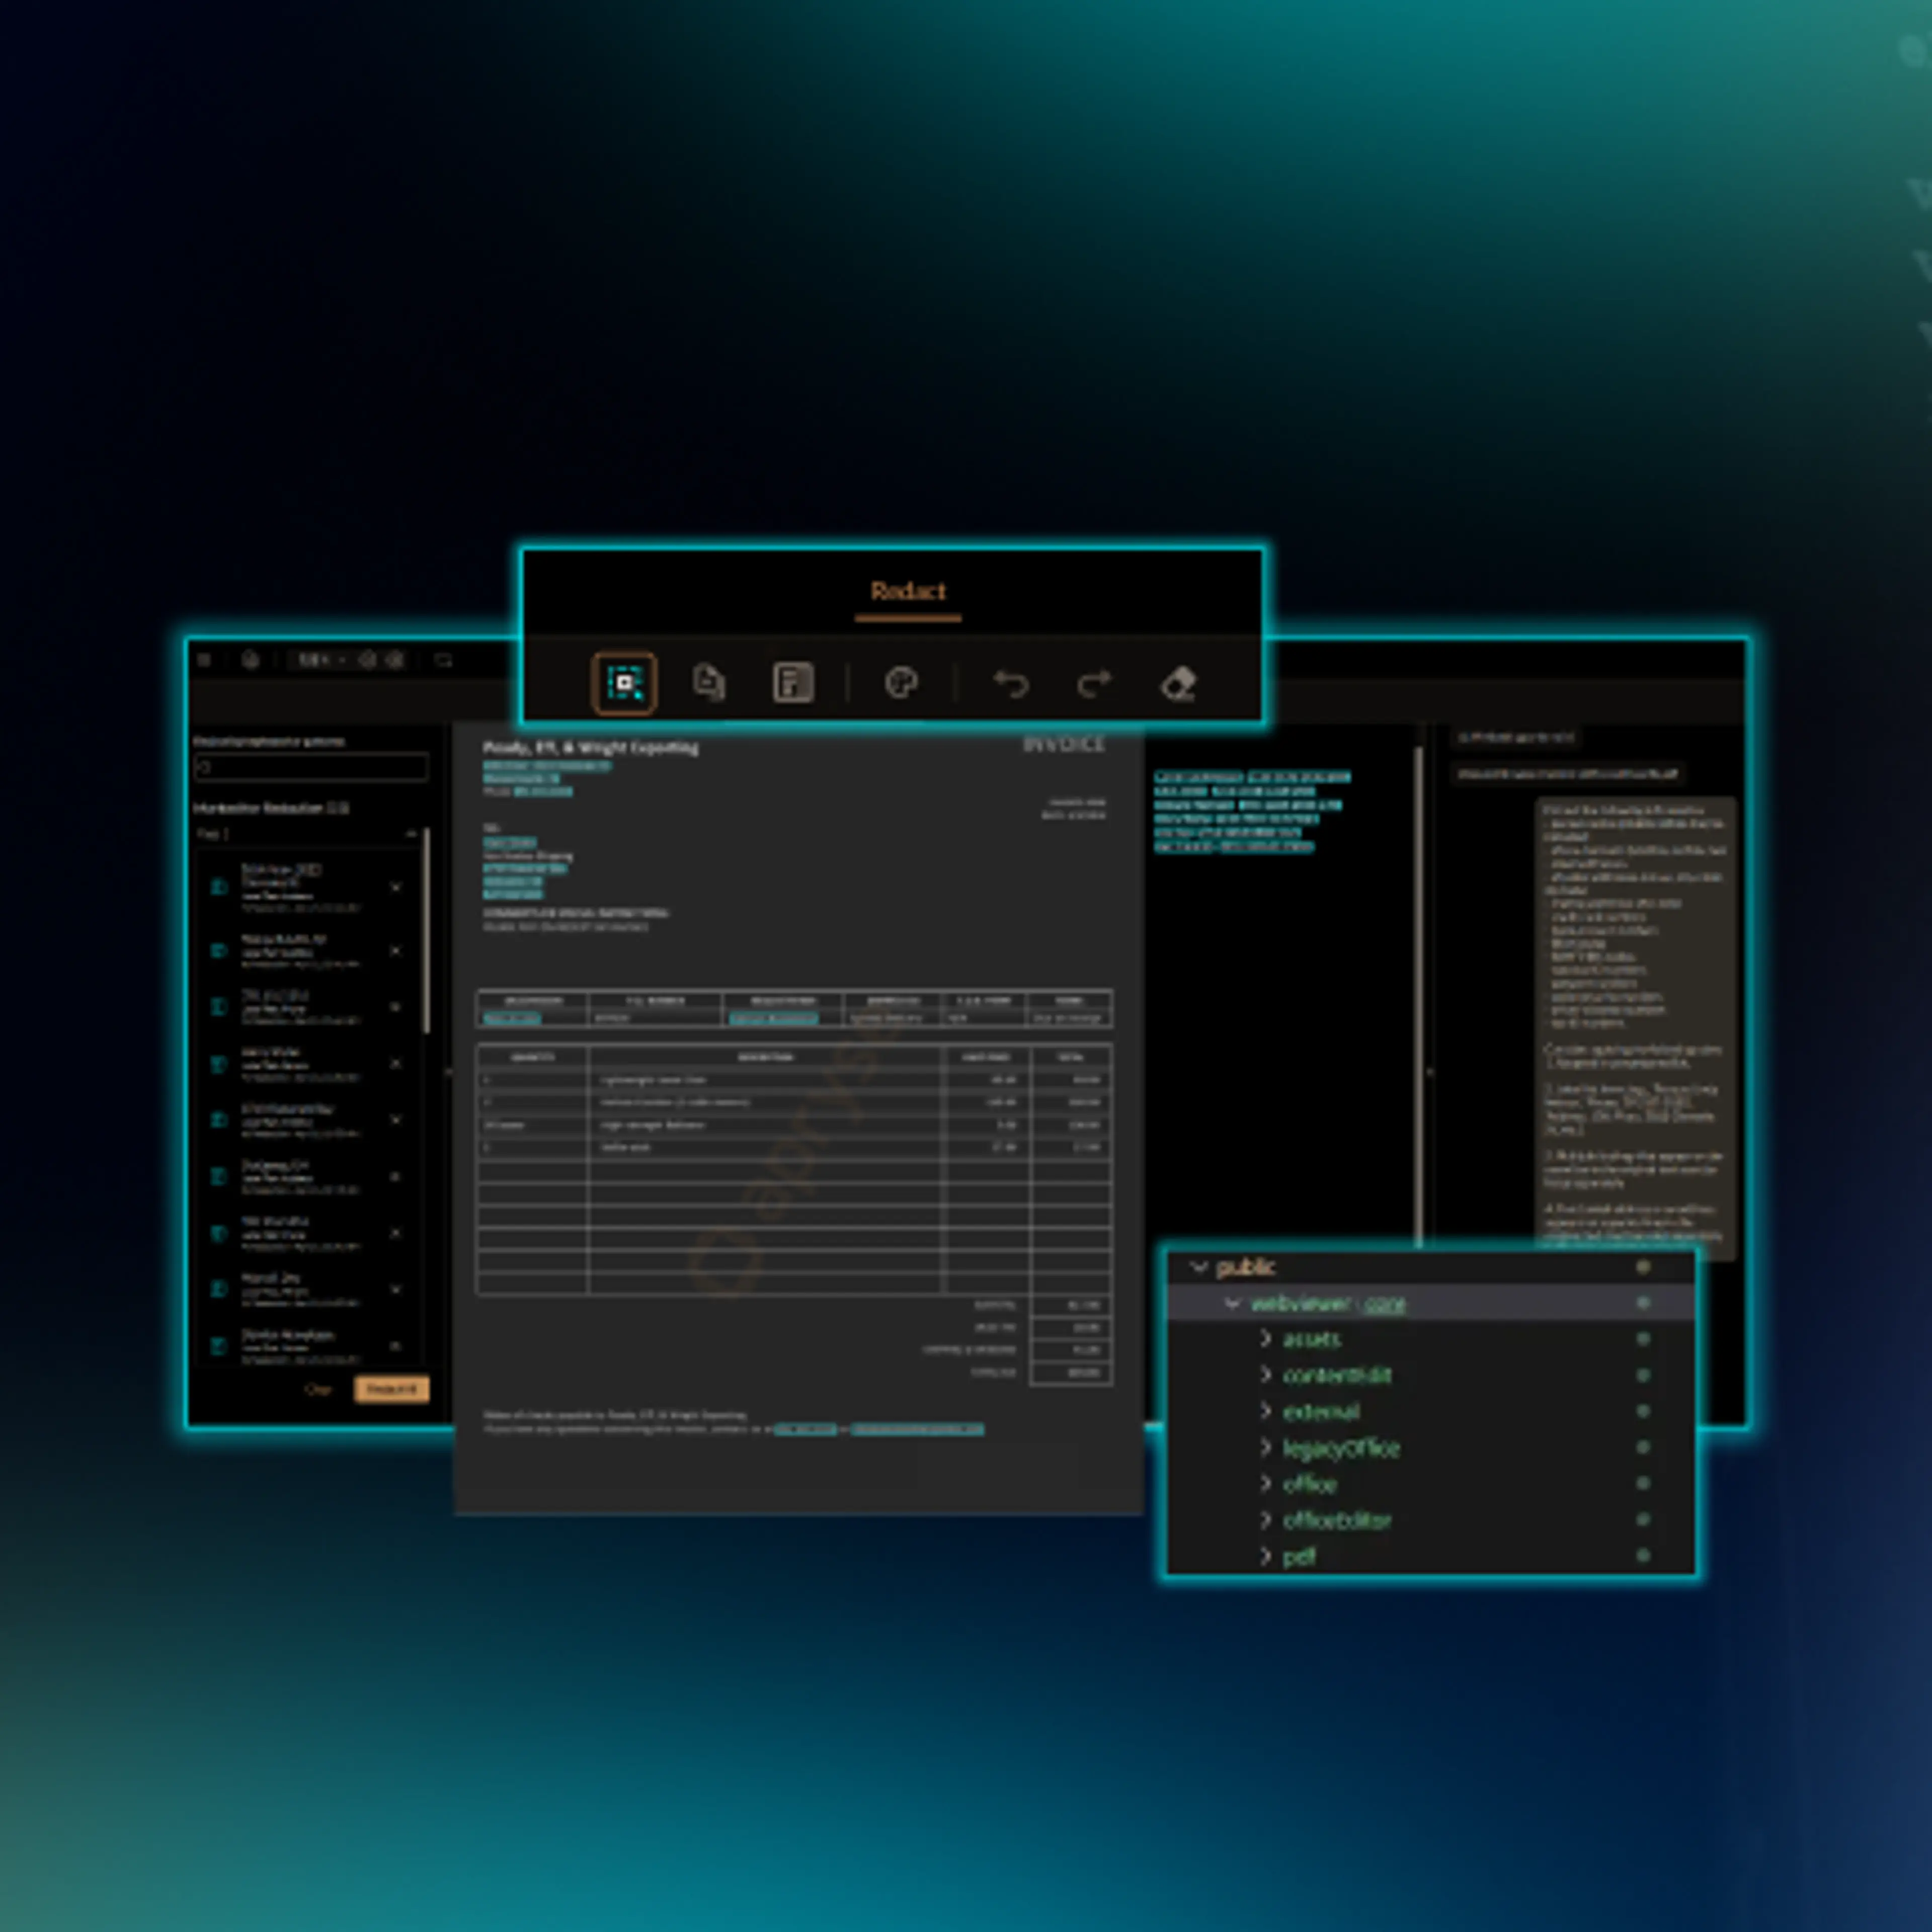Click the INVOICE heading in the document
1932x1932 pixels.
[1064, 745]
